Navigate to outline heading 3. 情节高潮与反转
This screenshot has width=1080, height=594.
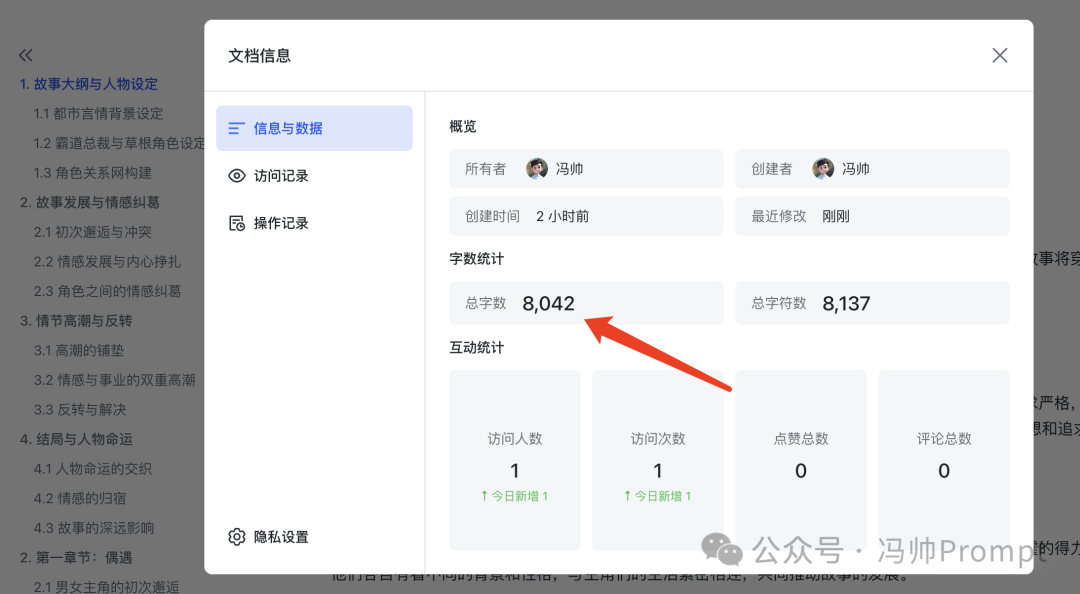[x=76, y=321]
